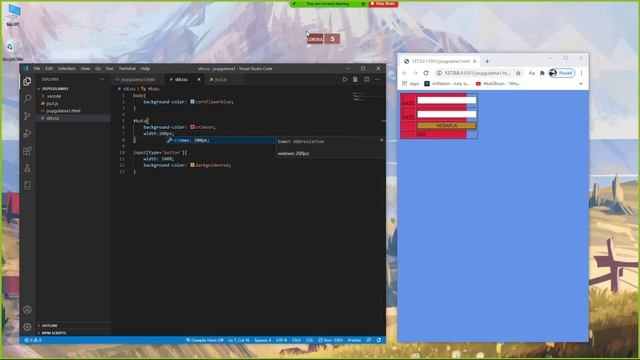
Task: Click the Chrome forward arrow
Action: (x=415, y=73)
